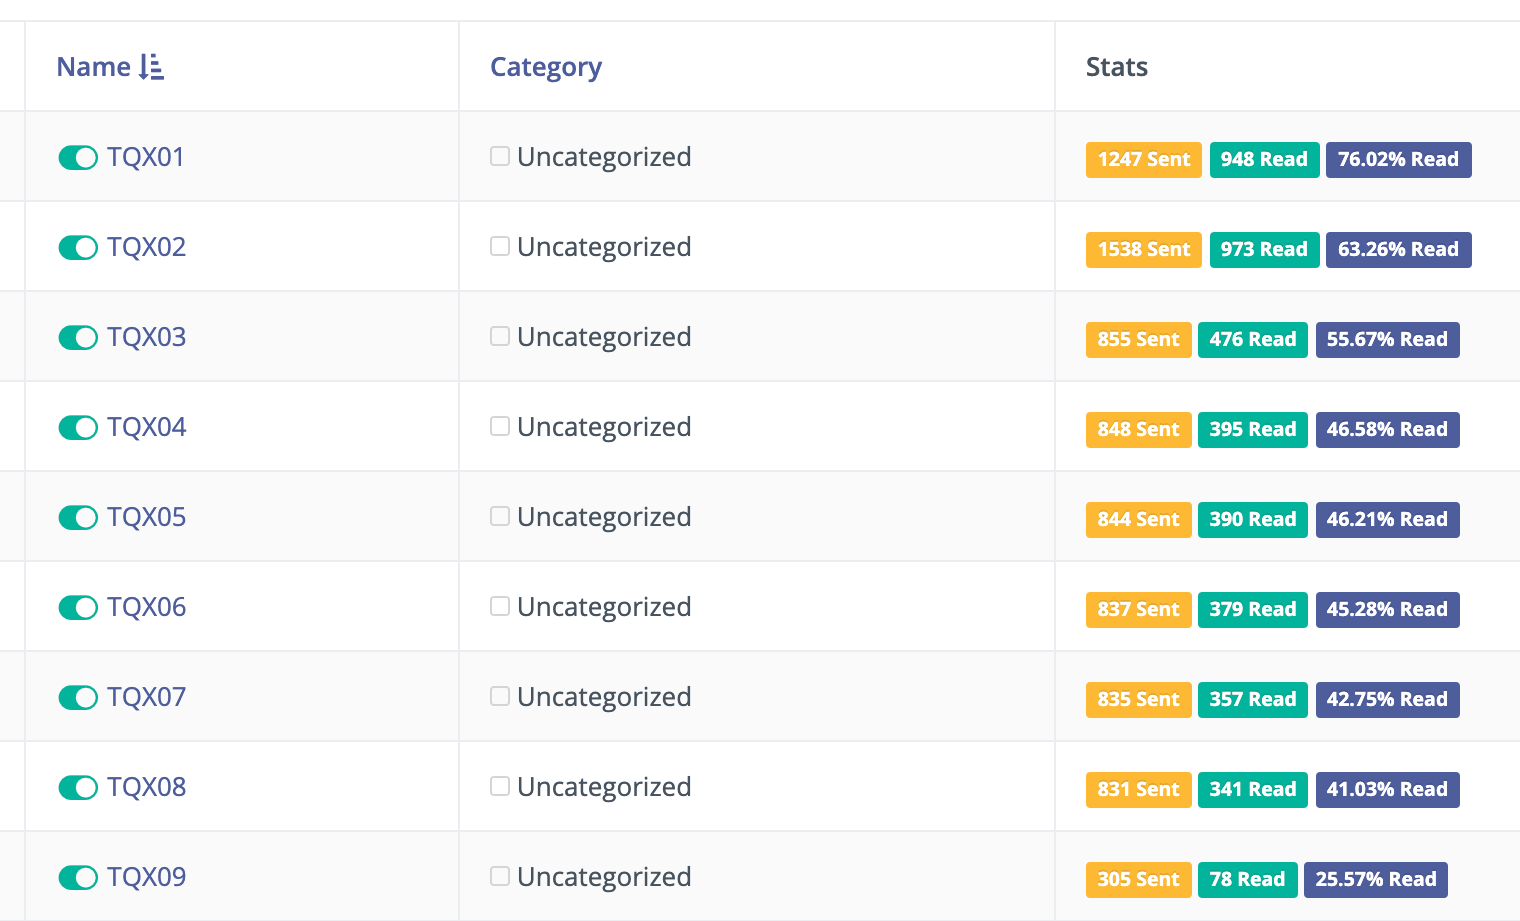The height and width of the screenshot is (921, 1520).
Task: Click the category folder icon in TQX07 row
Action: (x=500, y=696)
